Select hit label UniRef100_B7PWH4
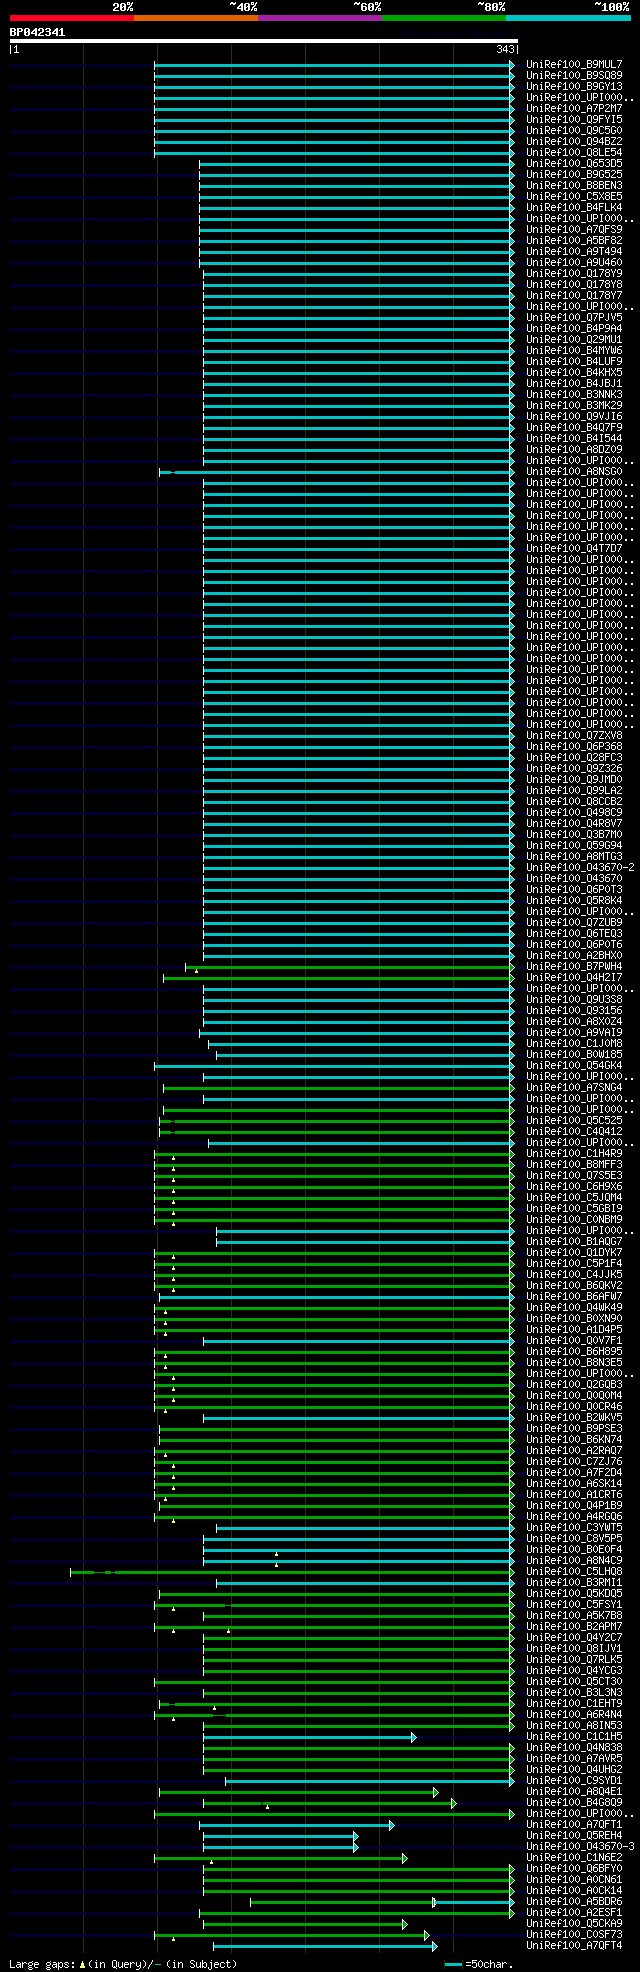 coord(574,967)
